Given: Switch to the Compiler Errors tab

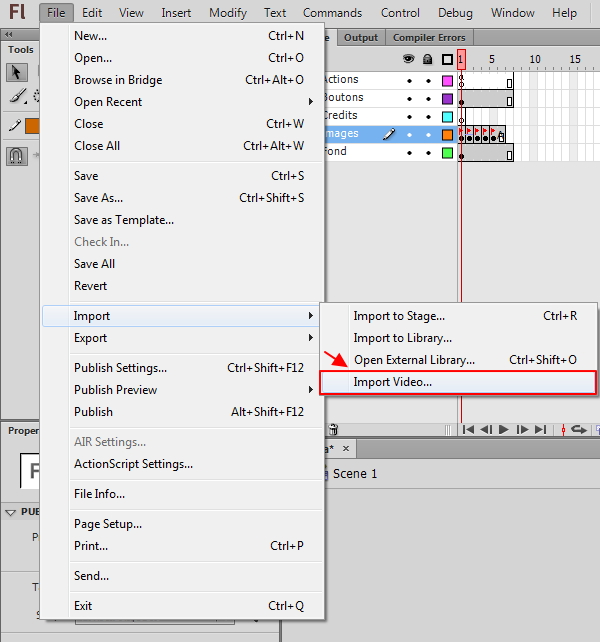Looking at the screenshot, I should click(x=429, y=38).
